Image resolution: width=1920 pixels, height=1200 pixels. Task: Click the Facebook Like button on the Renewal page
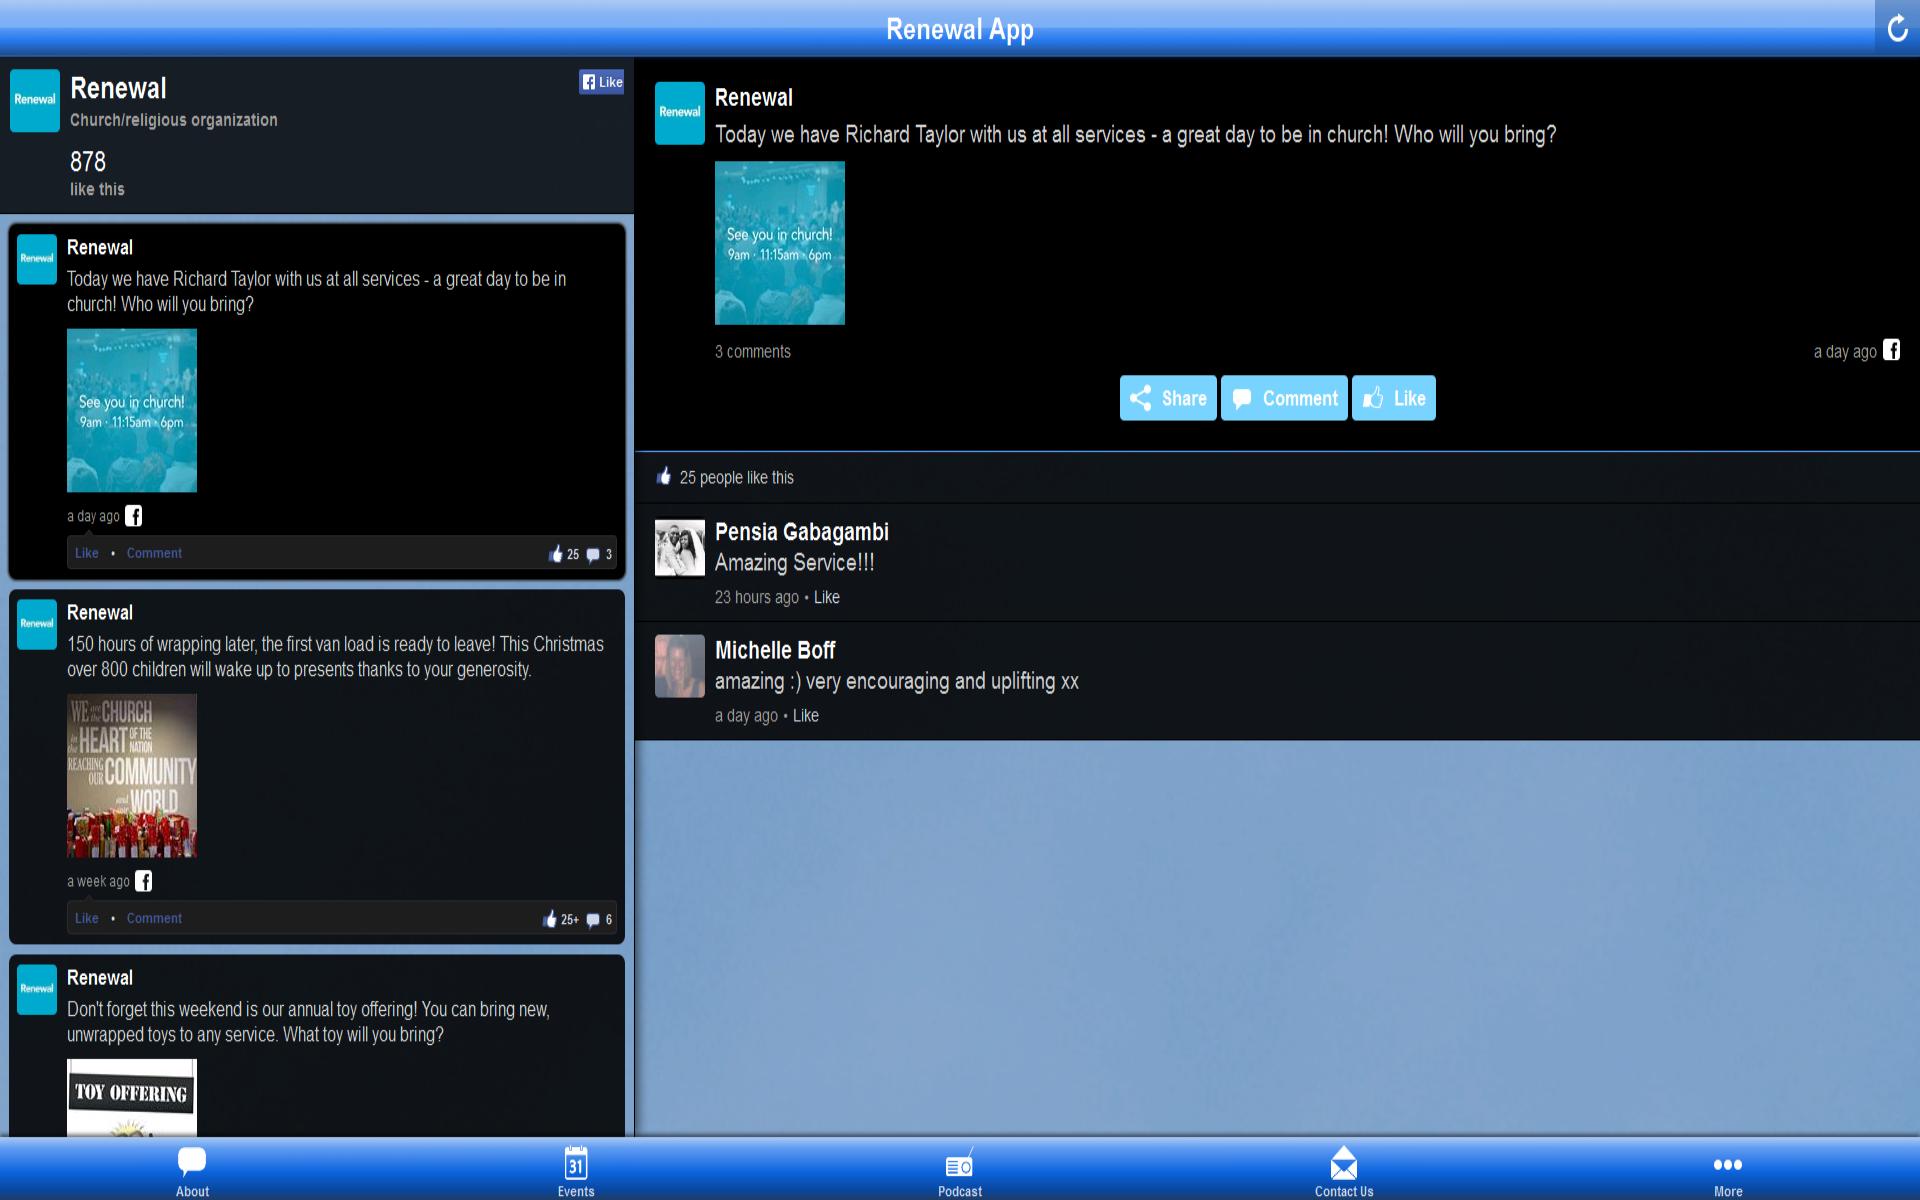coord(601,82)
